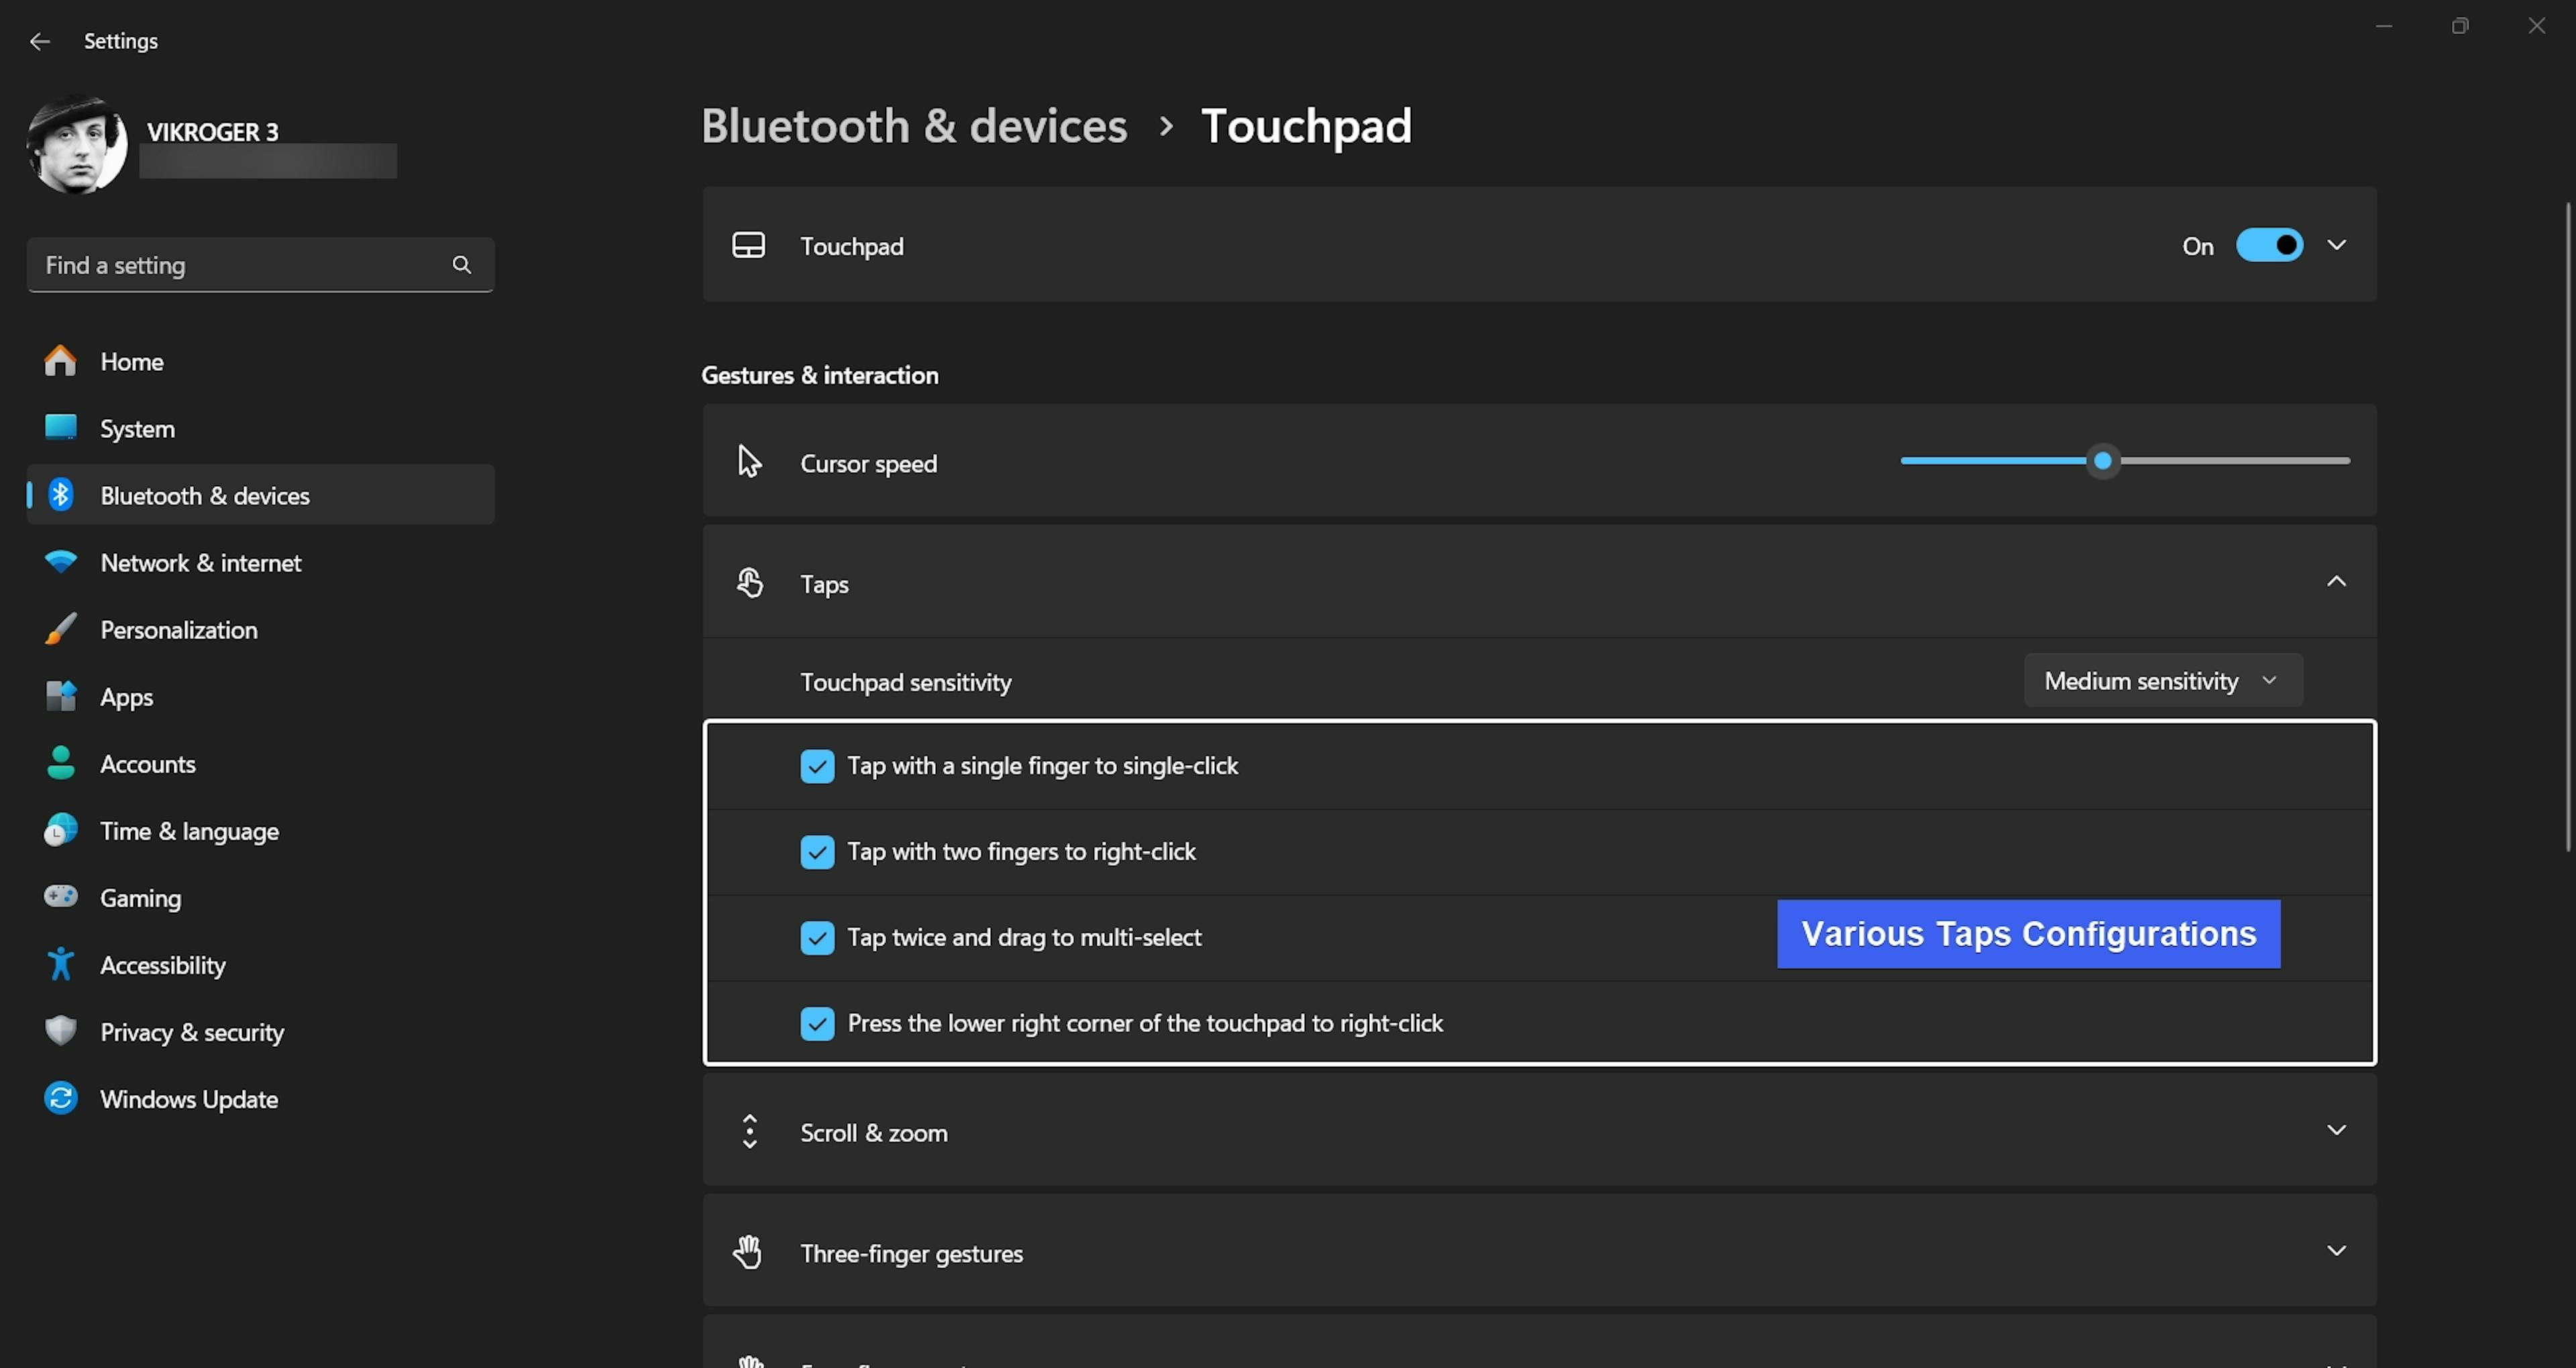Click the Bluetooth & devices breadcrumb link
Image resolution: width=2576 pixels, height=1368 pixels.
tap(914, 126)
